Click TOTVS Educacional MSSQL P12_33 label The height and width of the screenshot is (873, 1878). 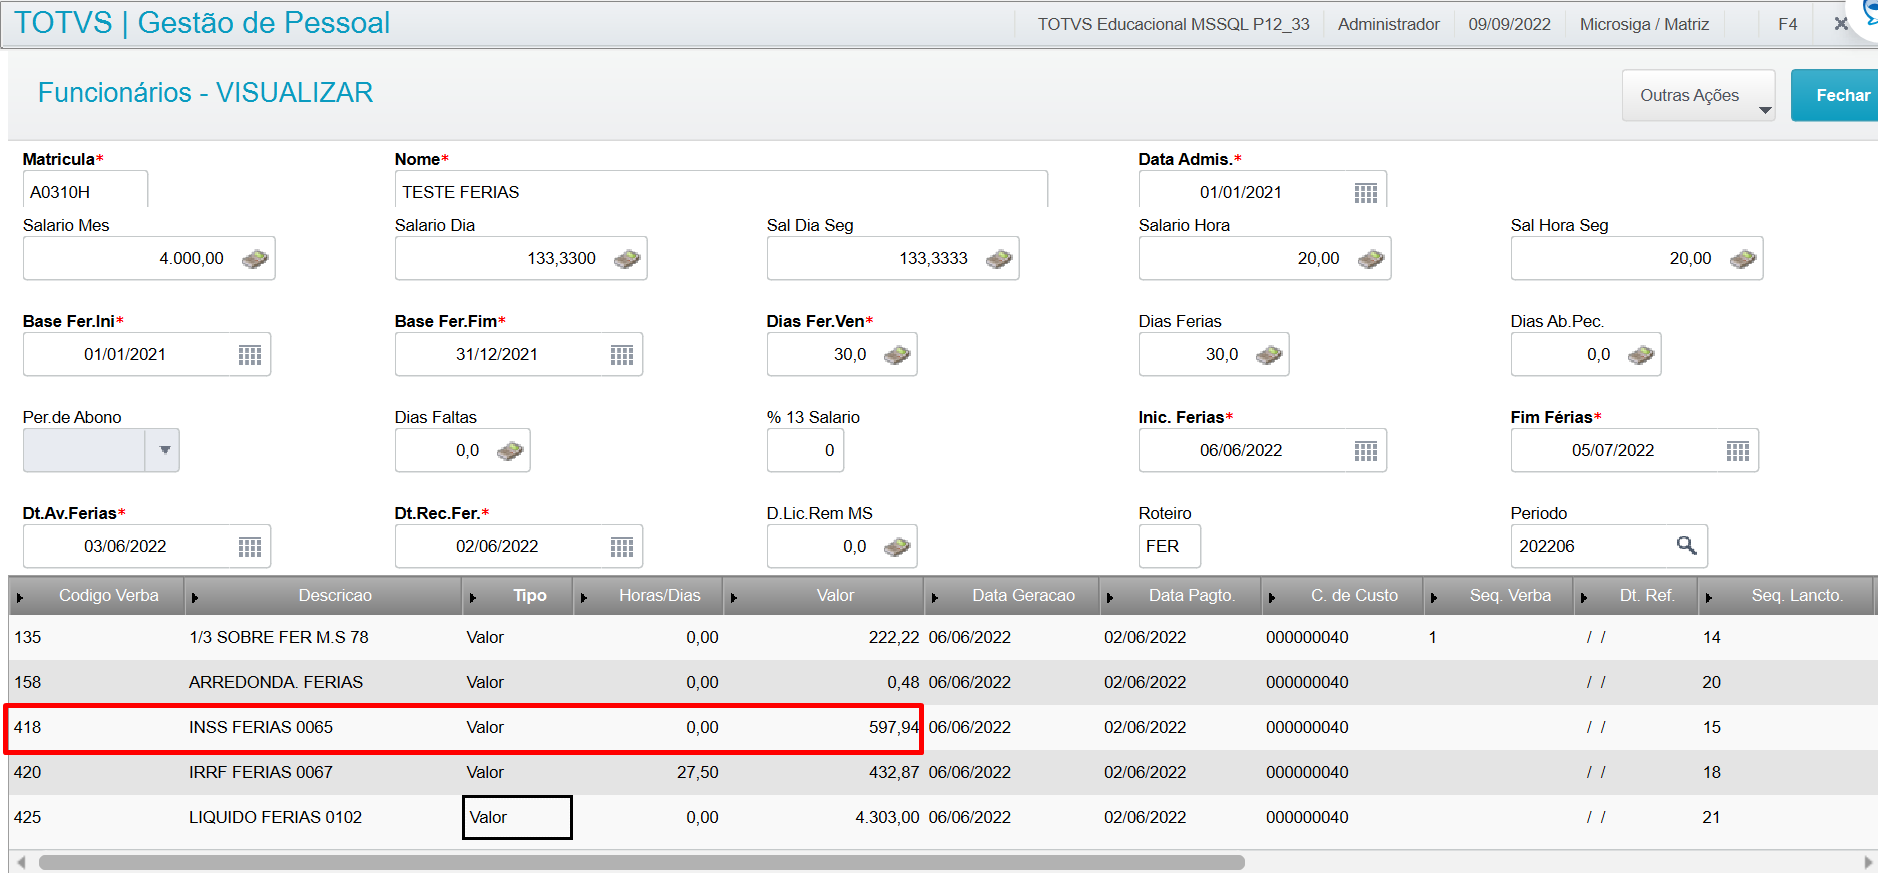pos(1173,24)
